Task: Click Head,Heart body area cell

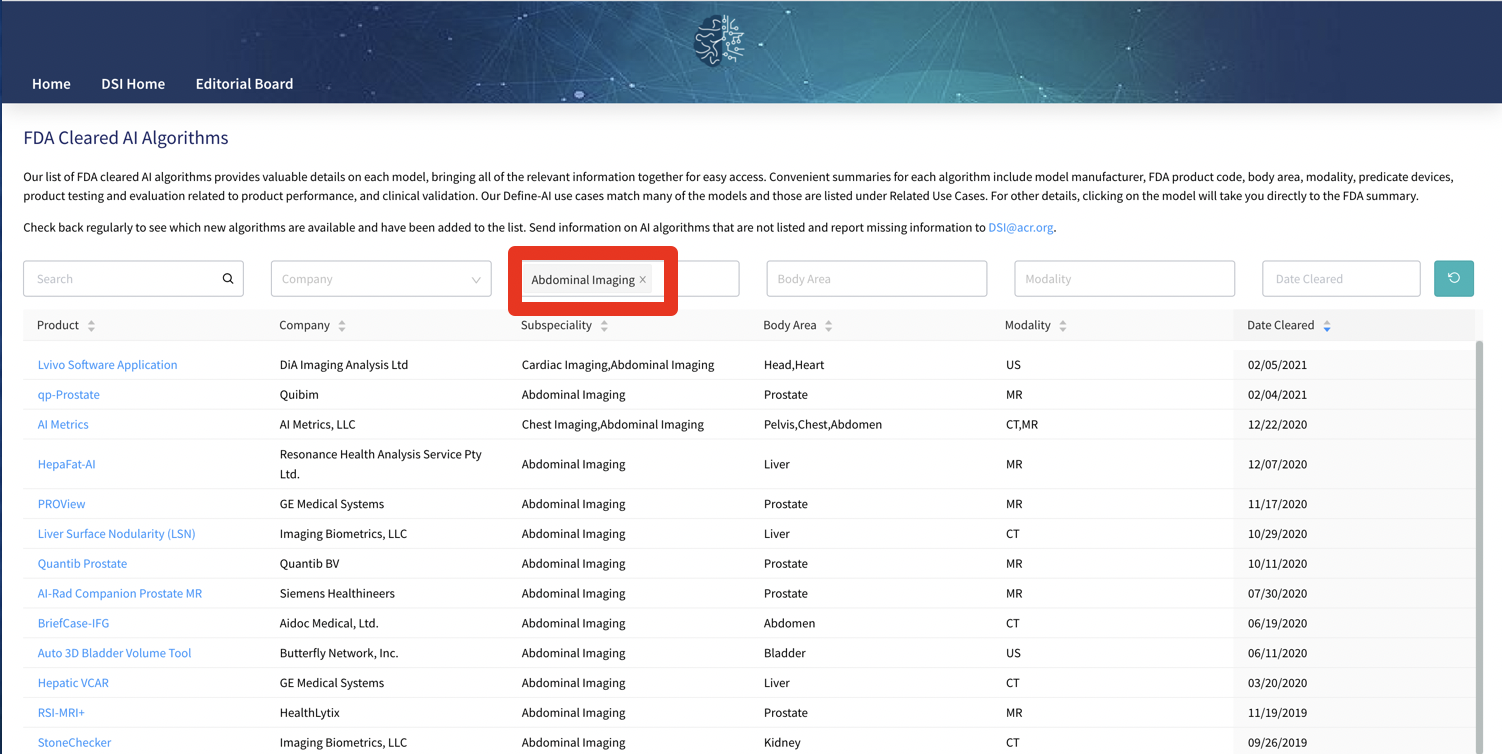Action: [x=794, y=365]
